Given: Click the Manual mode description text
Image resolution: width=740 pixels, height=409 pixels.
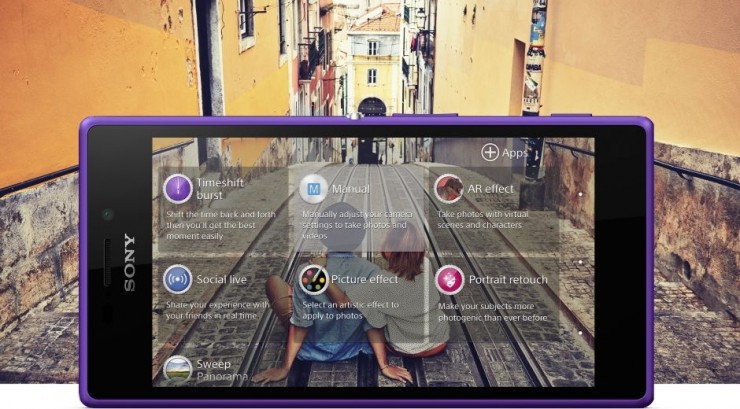Looking at the screenshot, I should (x=355, y=225).
